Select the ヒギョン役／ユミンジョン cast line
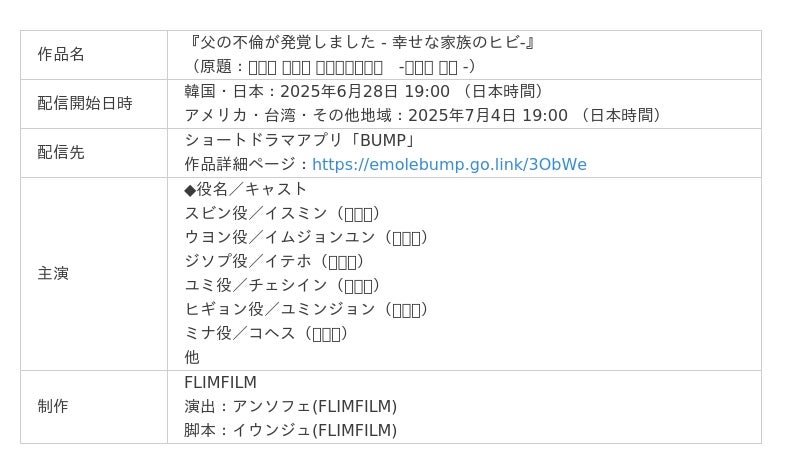This screenshot has height=474, width=800. [306, 309]
